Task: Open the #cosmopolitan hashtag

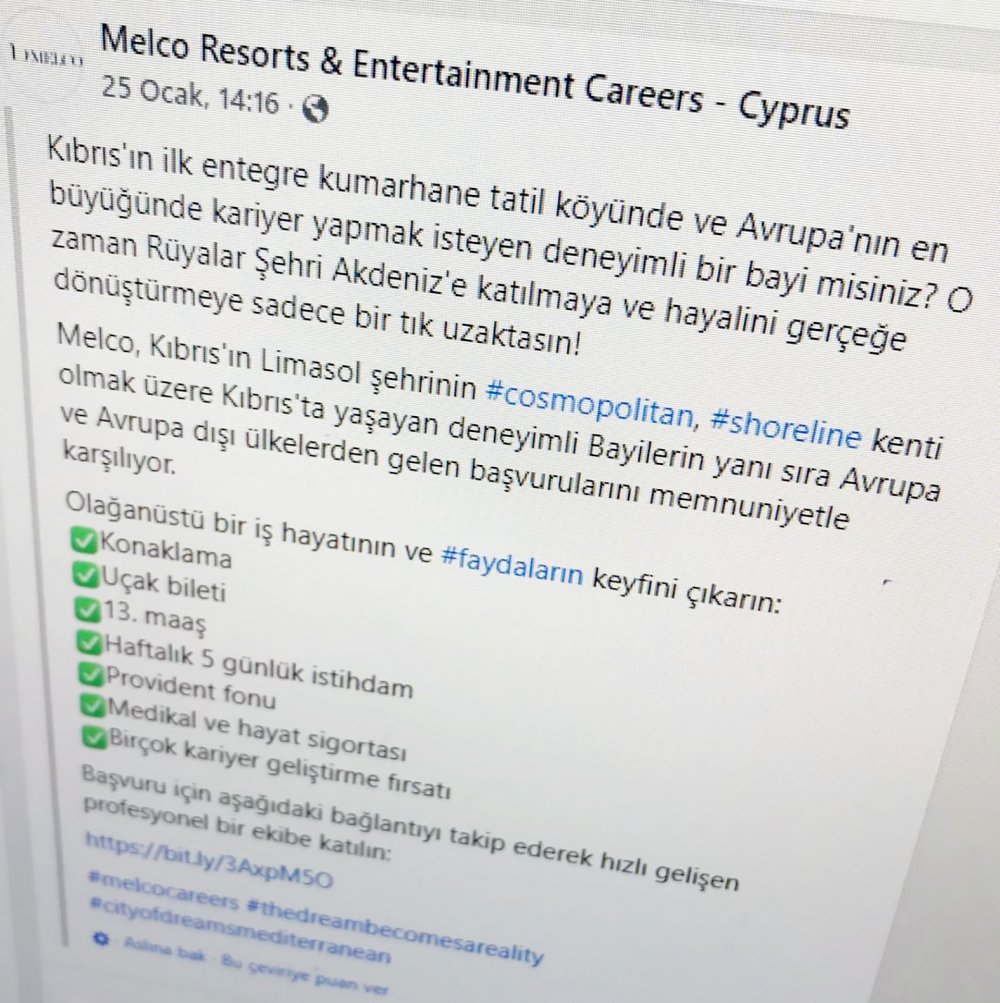Action: point(589,404)
